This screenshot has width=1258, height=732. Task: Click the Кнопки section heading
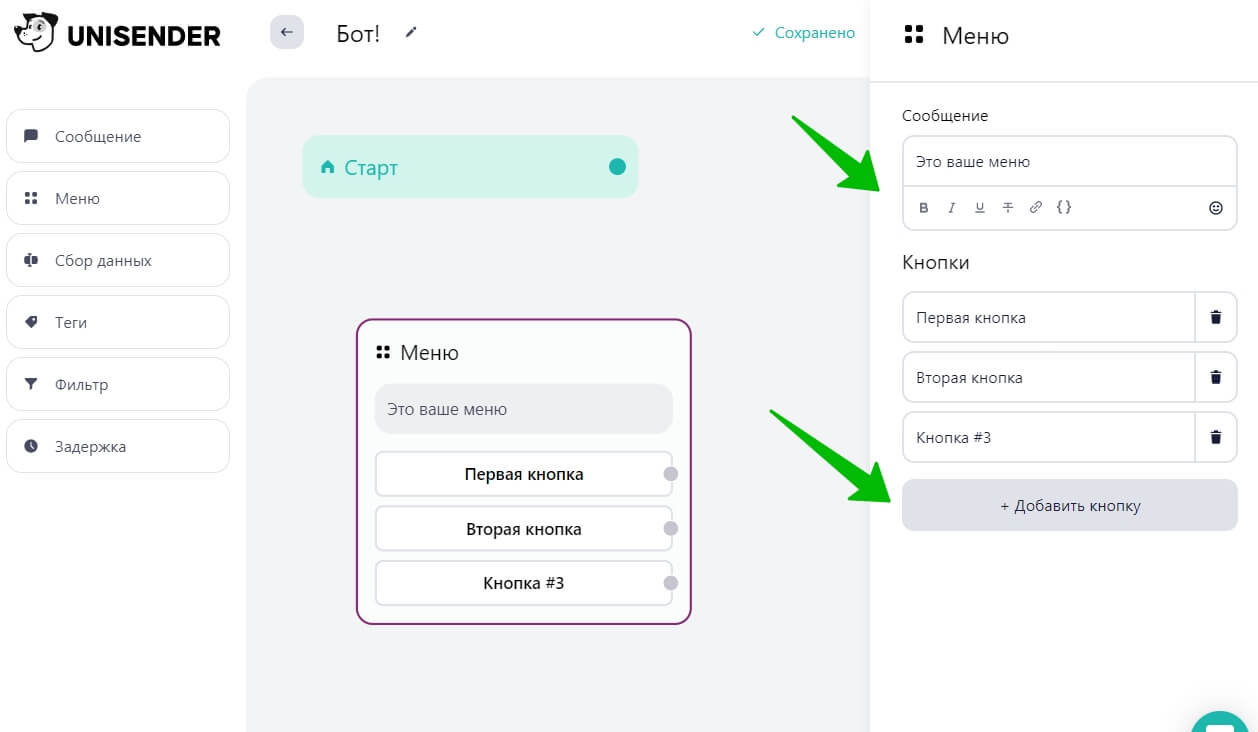[x=936, y=262]
